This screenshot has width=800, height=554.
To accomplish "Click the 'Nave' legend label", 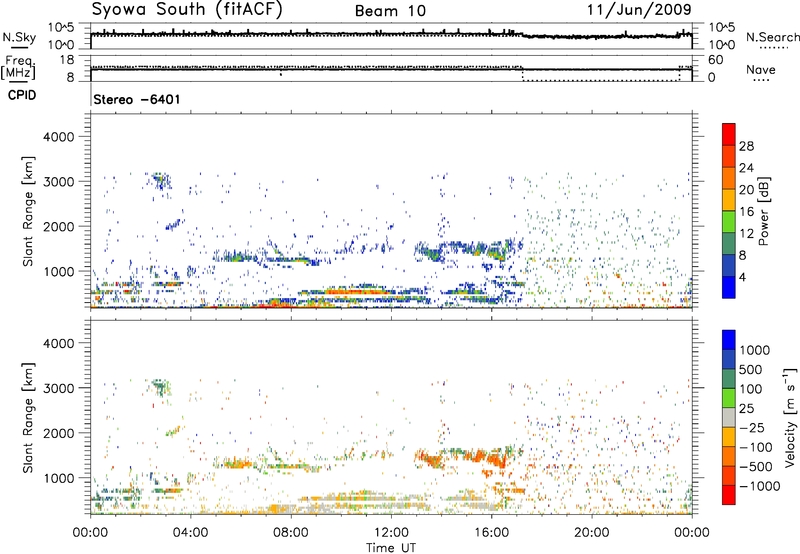I will [761, 69].
